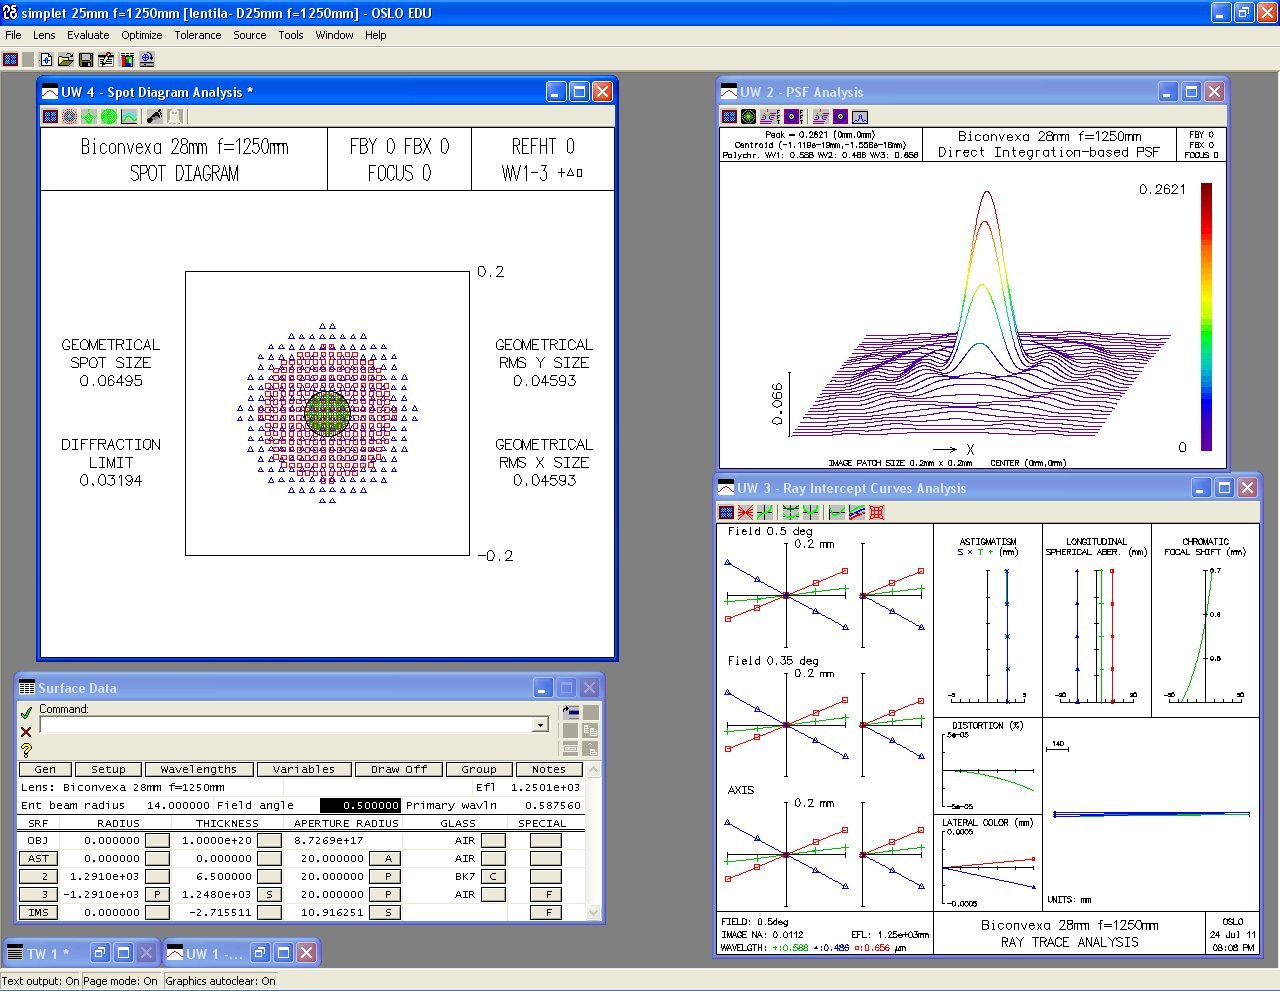The image size is (1280, 991).
Task: Click the Setup Window icon in UW 2 PSF toolbar
Action: pyautogui.click(x=729, y=117)
